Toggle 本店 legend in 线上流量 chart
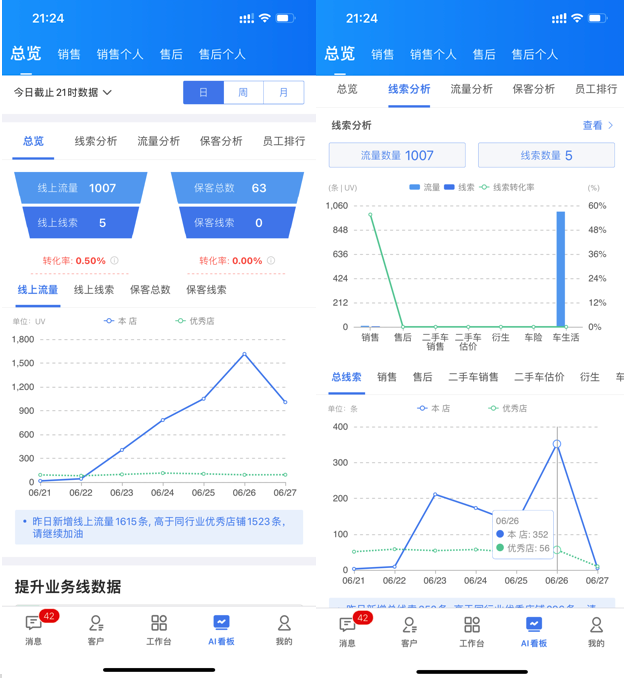The image size is (624, 678). 120,321
